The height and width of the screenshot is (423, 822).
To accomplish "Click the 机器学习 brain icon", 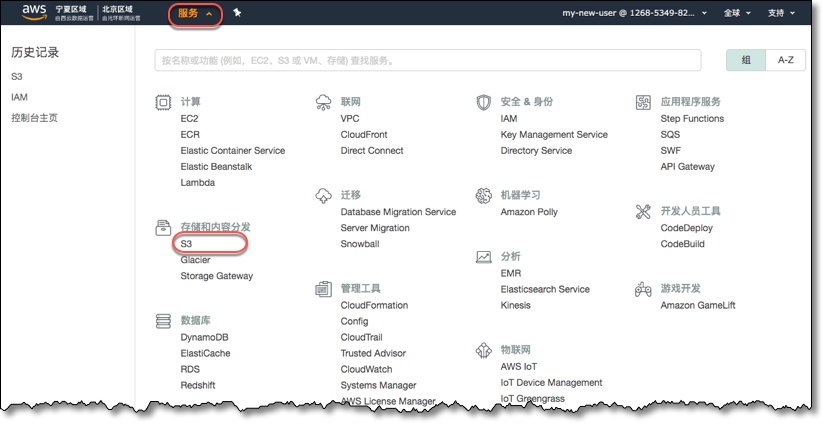I will [x=483, y=196].
